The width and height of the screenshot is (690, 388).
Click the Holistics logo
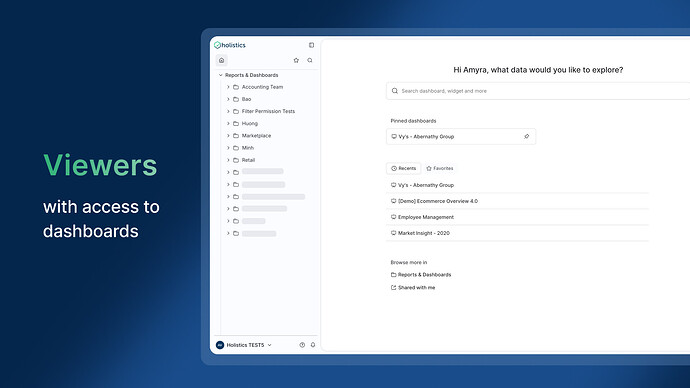[x=230, y=45]
